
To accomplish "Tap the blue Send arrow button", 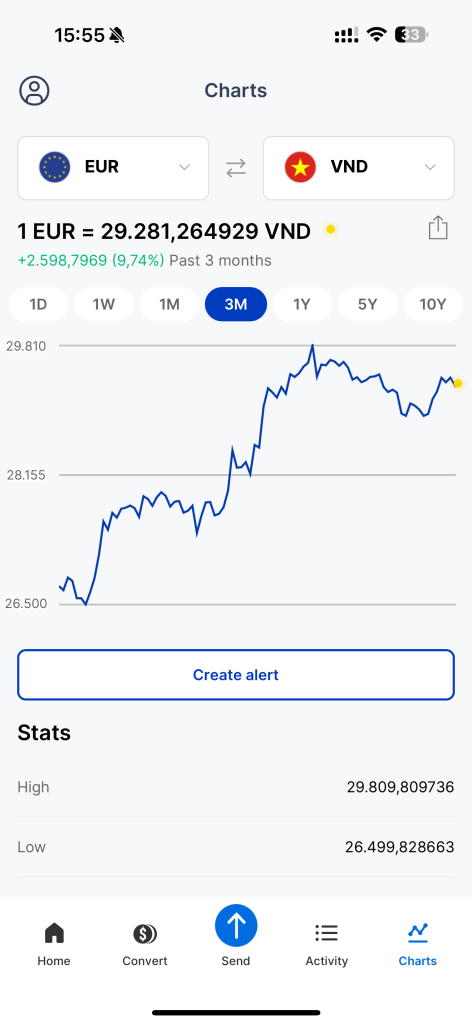I will coord(236,926).
